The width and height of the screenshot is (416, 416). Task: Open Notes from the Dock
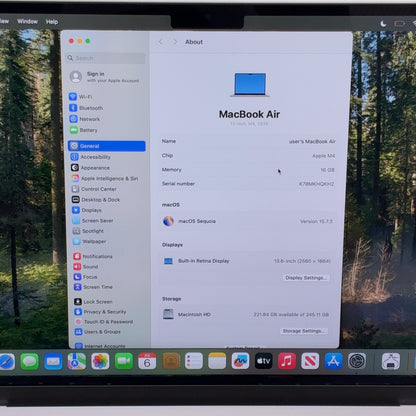tap(217, 361)
